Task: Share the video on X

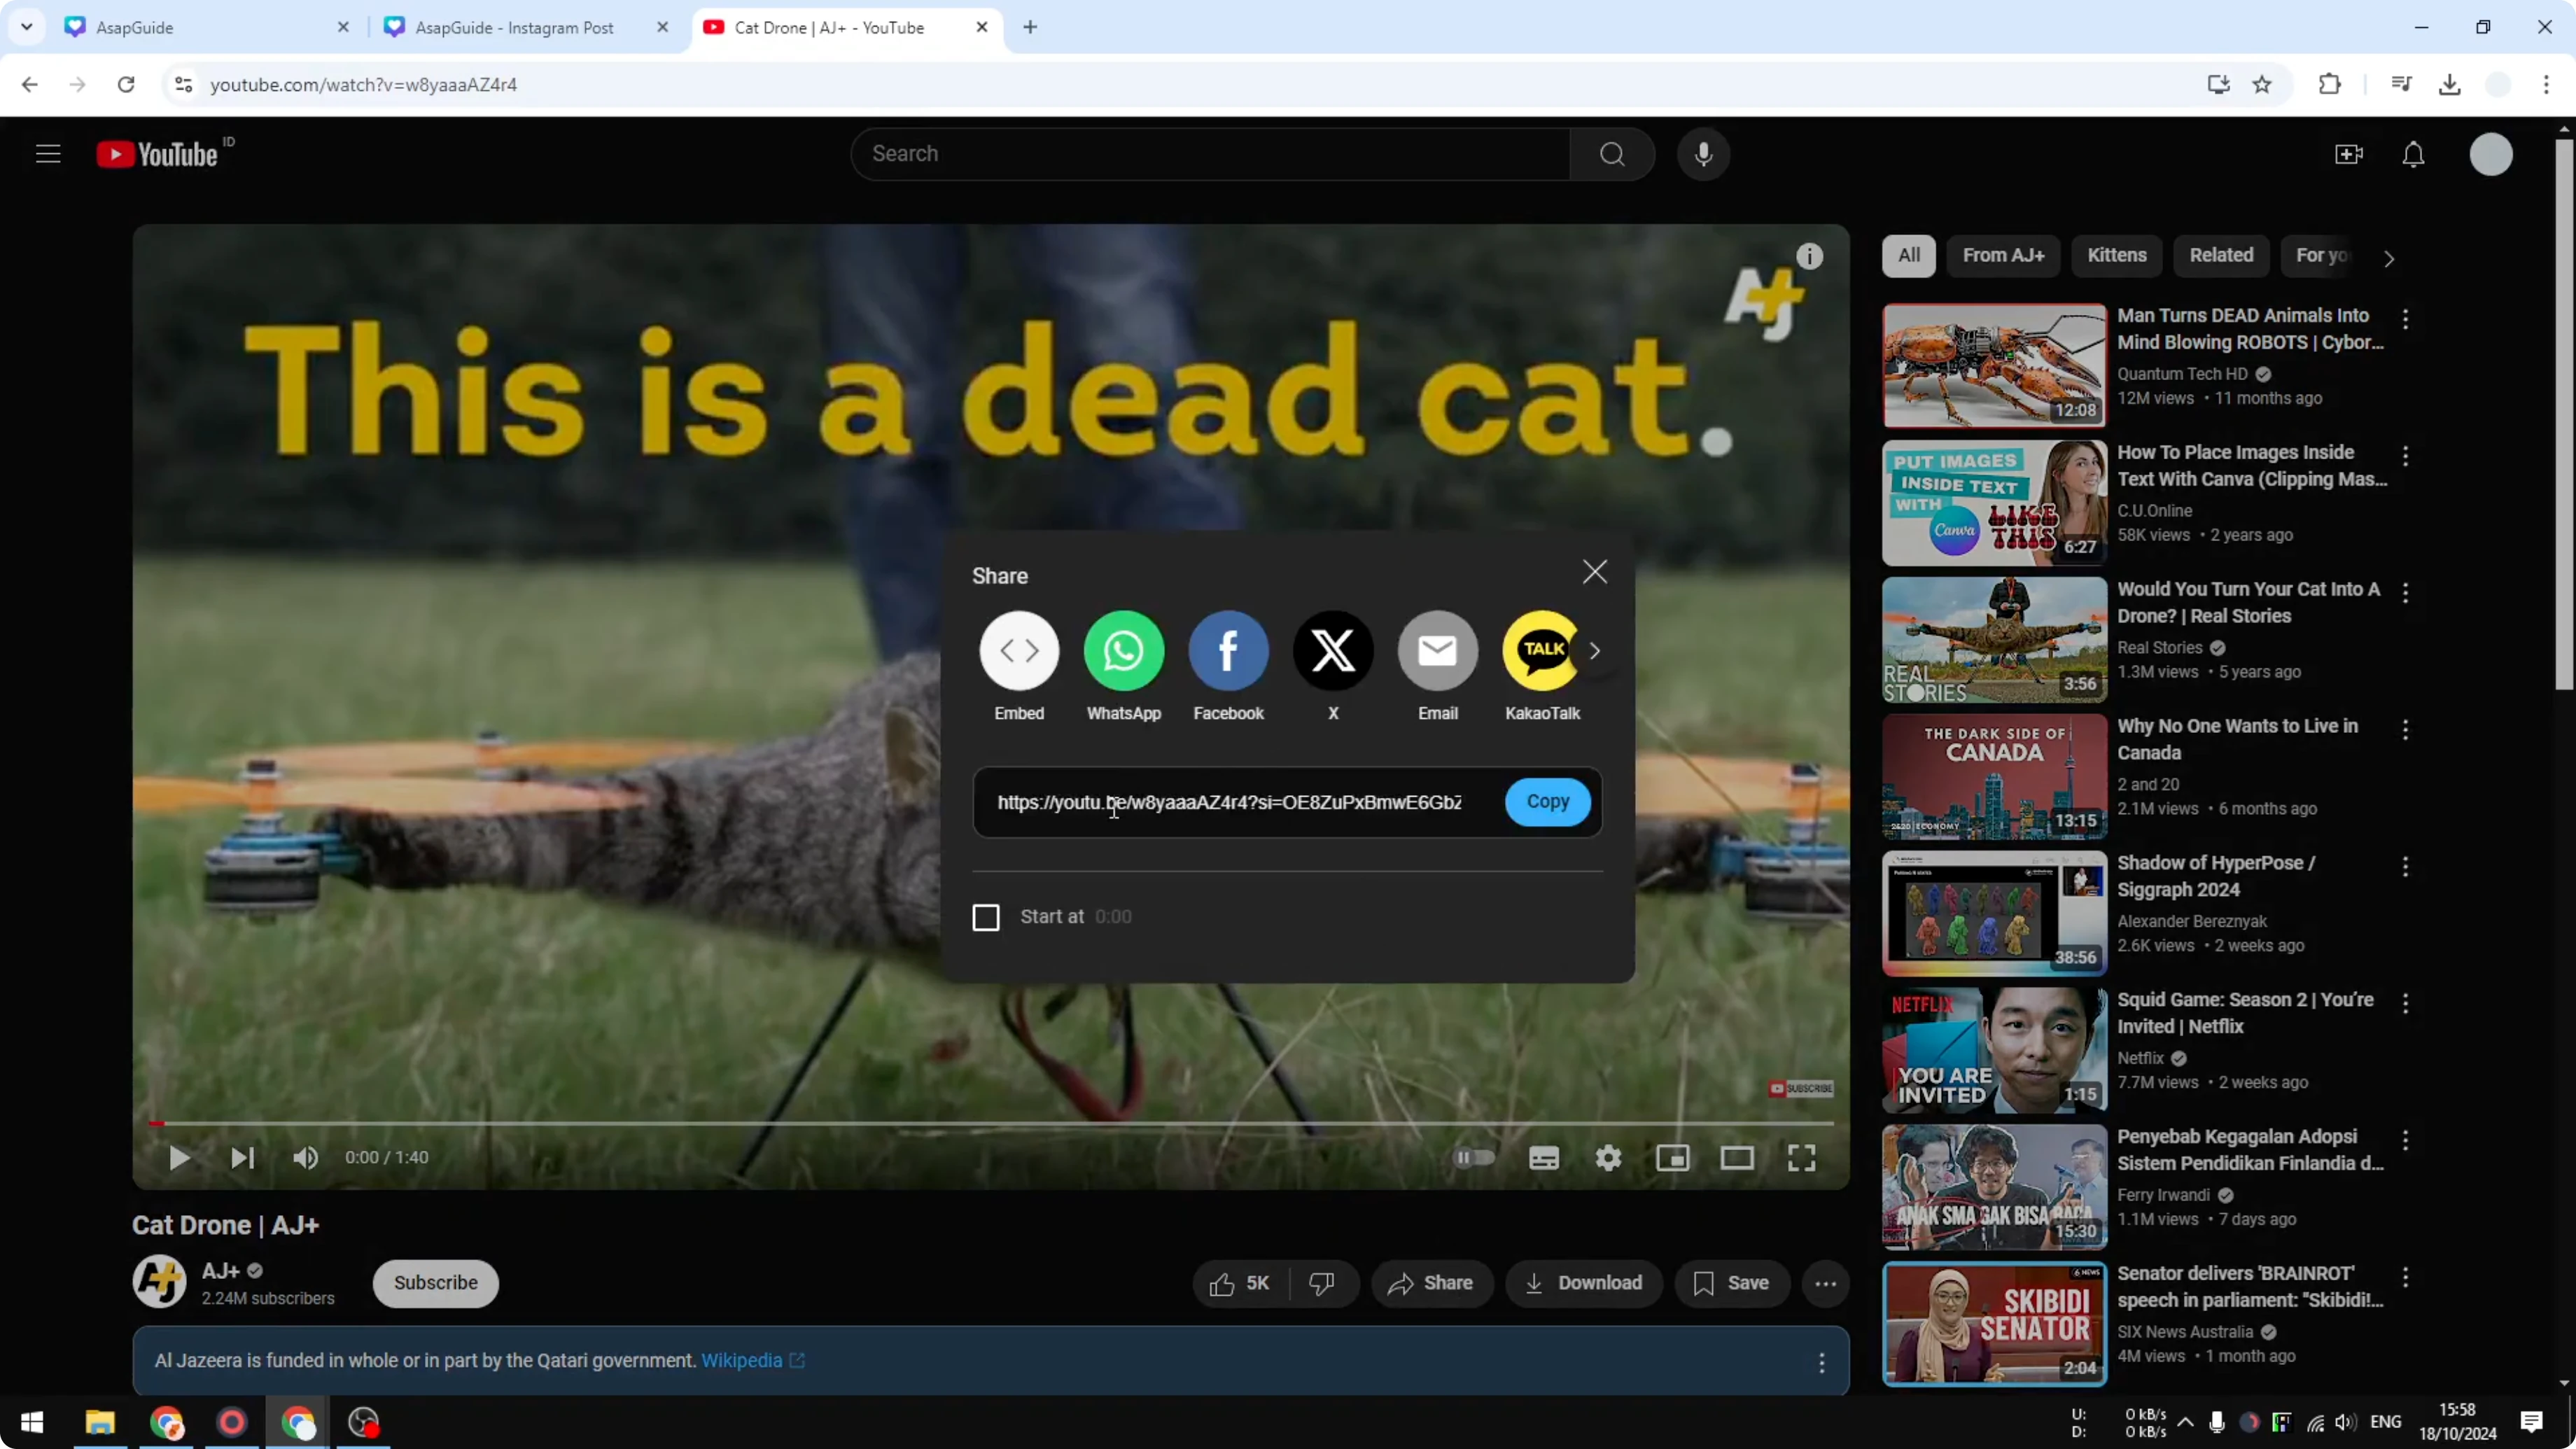Action: (1333, 651)
